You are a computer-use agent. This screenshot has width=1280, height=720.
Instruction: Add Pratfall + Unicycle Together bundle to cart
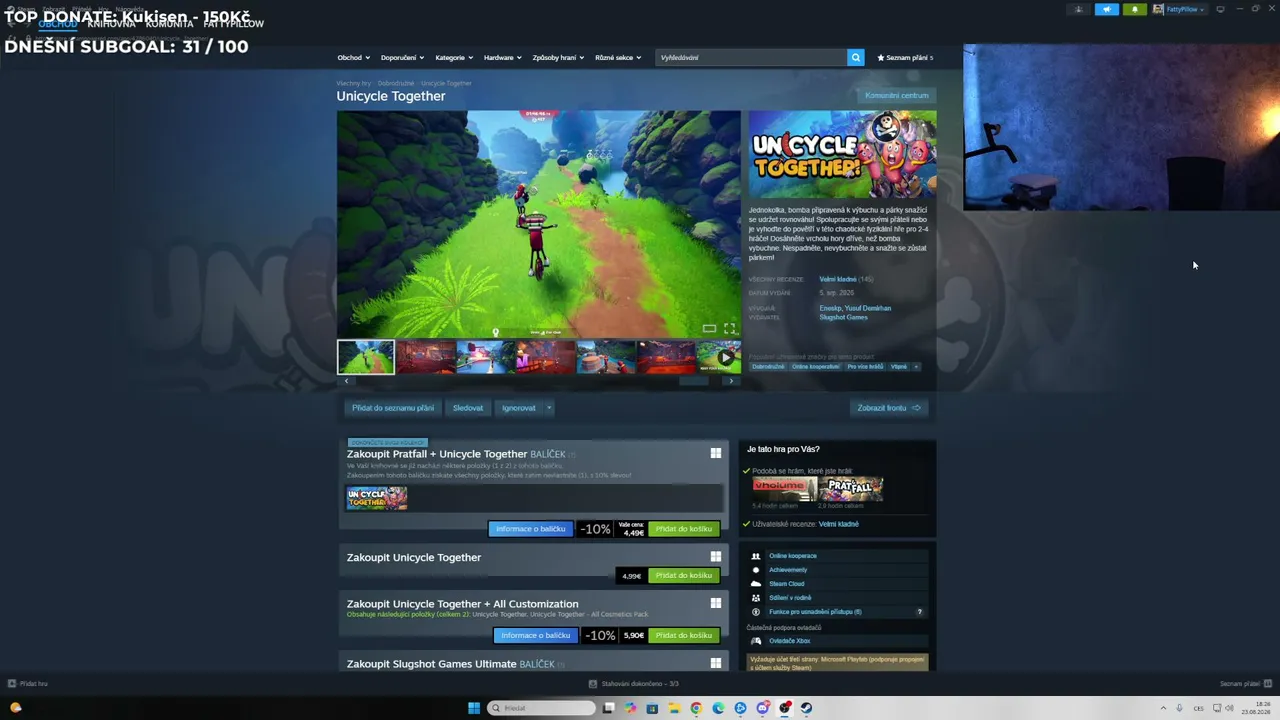pos(684,529)
